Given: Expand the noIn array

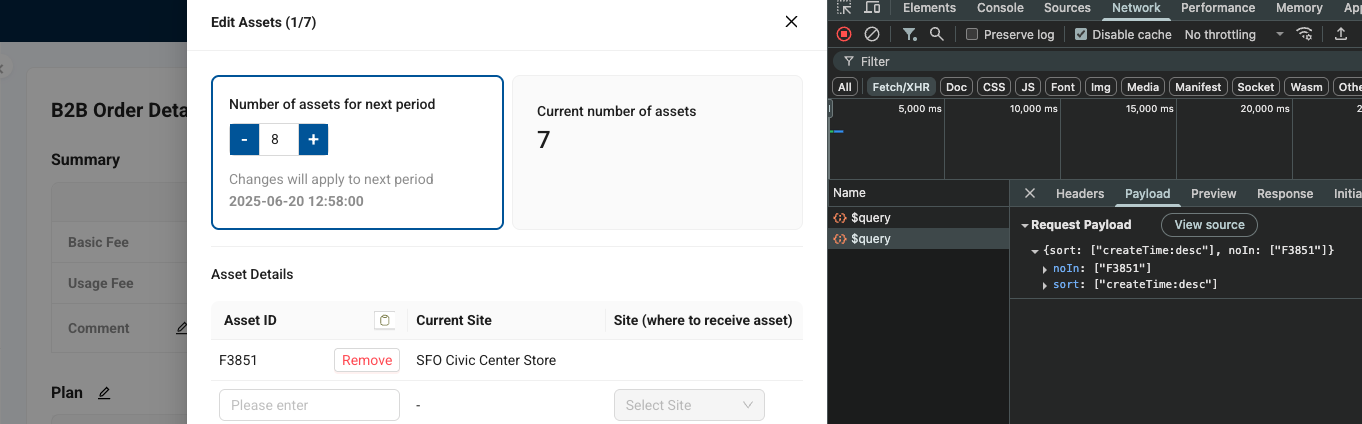Looking at the screenshot, I should (x=1046, y=268).
